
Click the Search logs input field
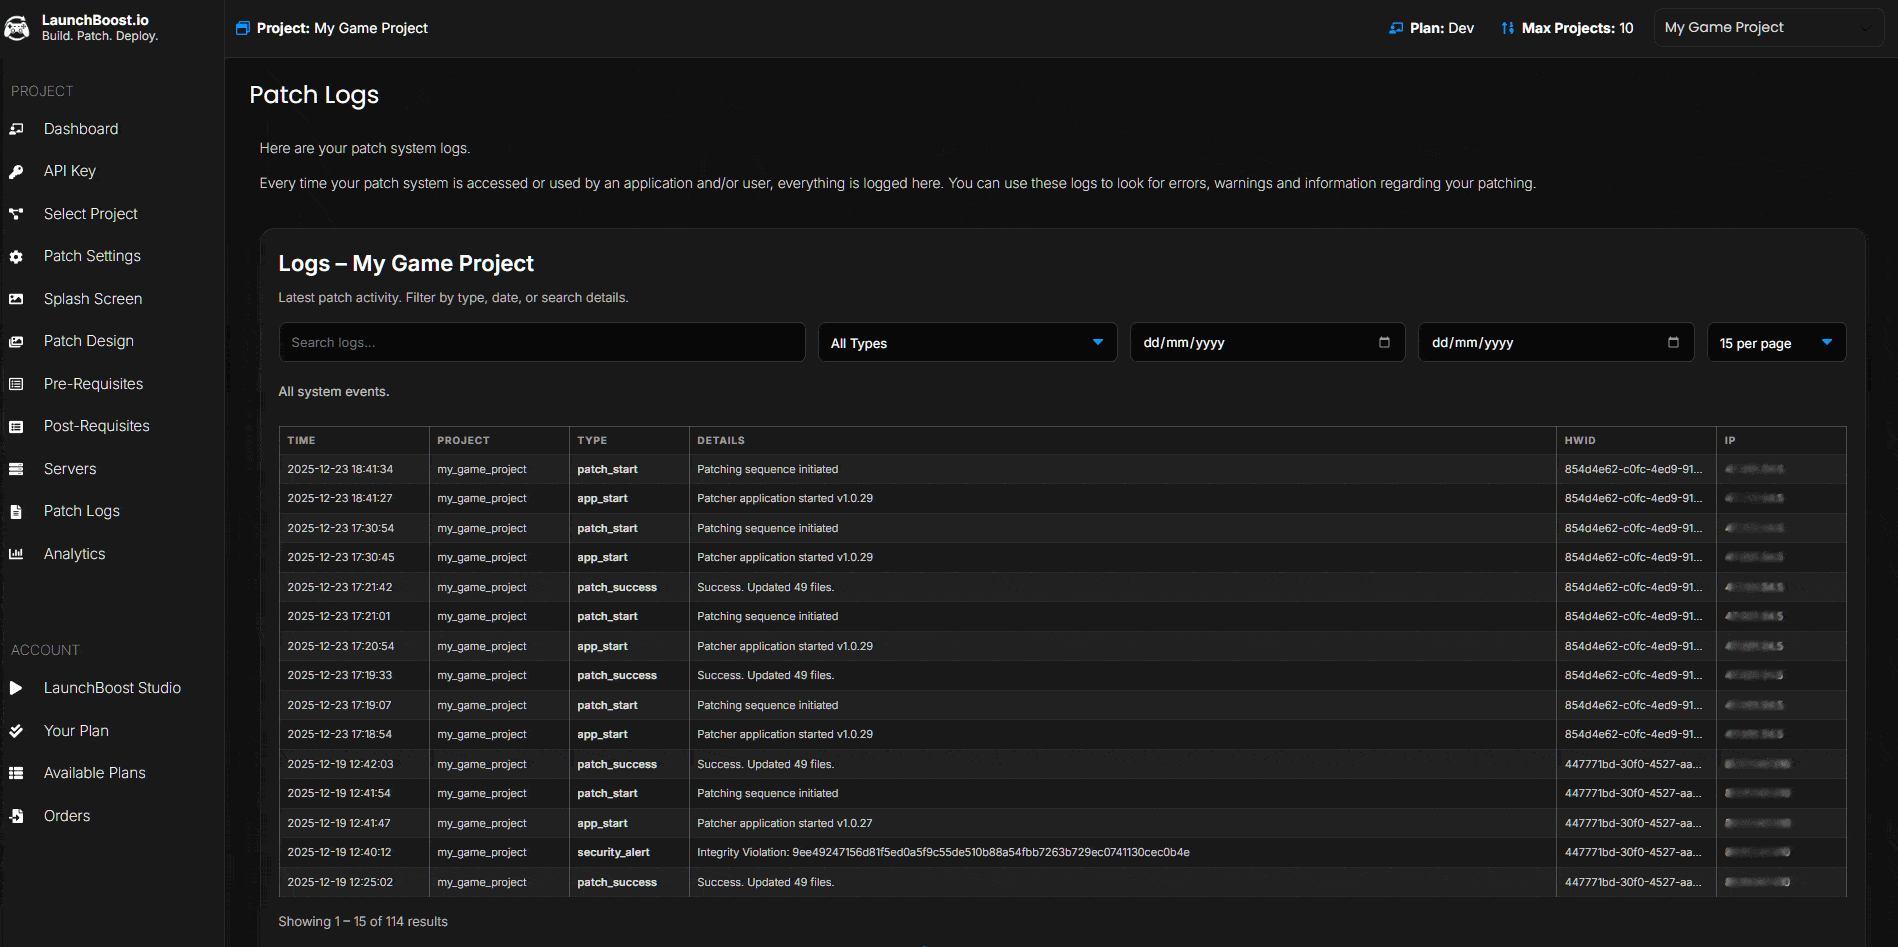[x=542, y=342]
